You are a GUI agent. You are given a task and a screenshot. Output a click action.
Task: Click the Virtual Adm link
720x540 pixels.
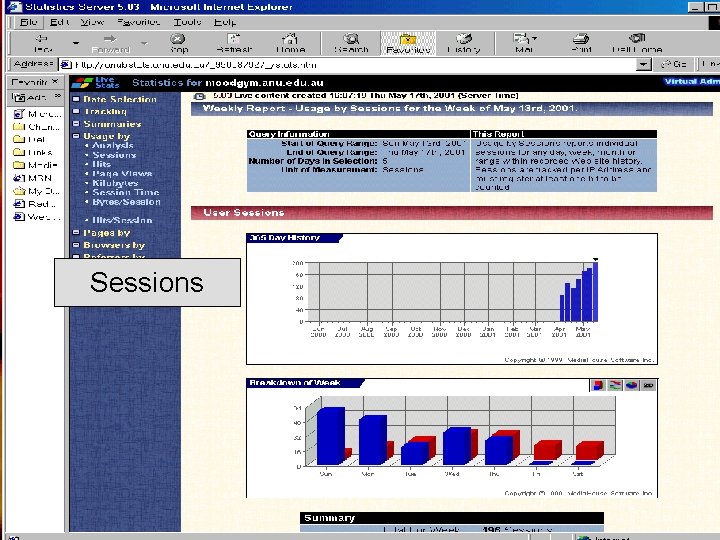coord(692,82)
